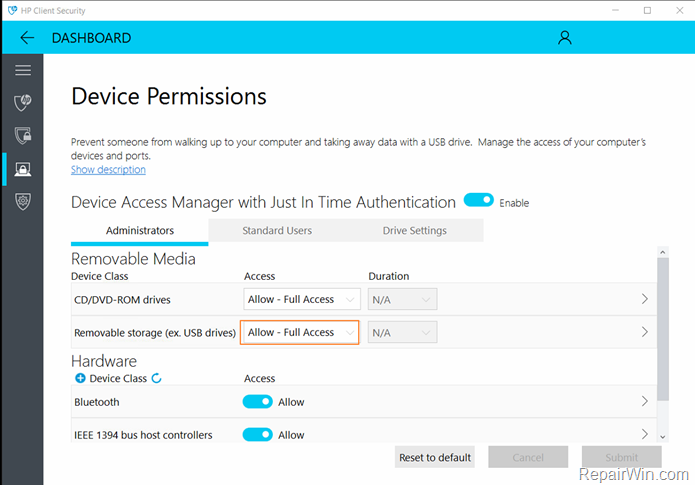This screenshot has width=695, height=485.
Task: Click the plus icon beside Device Class
Action: coord(80,379)
